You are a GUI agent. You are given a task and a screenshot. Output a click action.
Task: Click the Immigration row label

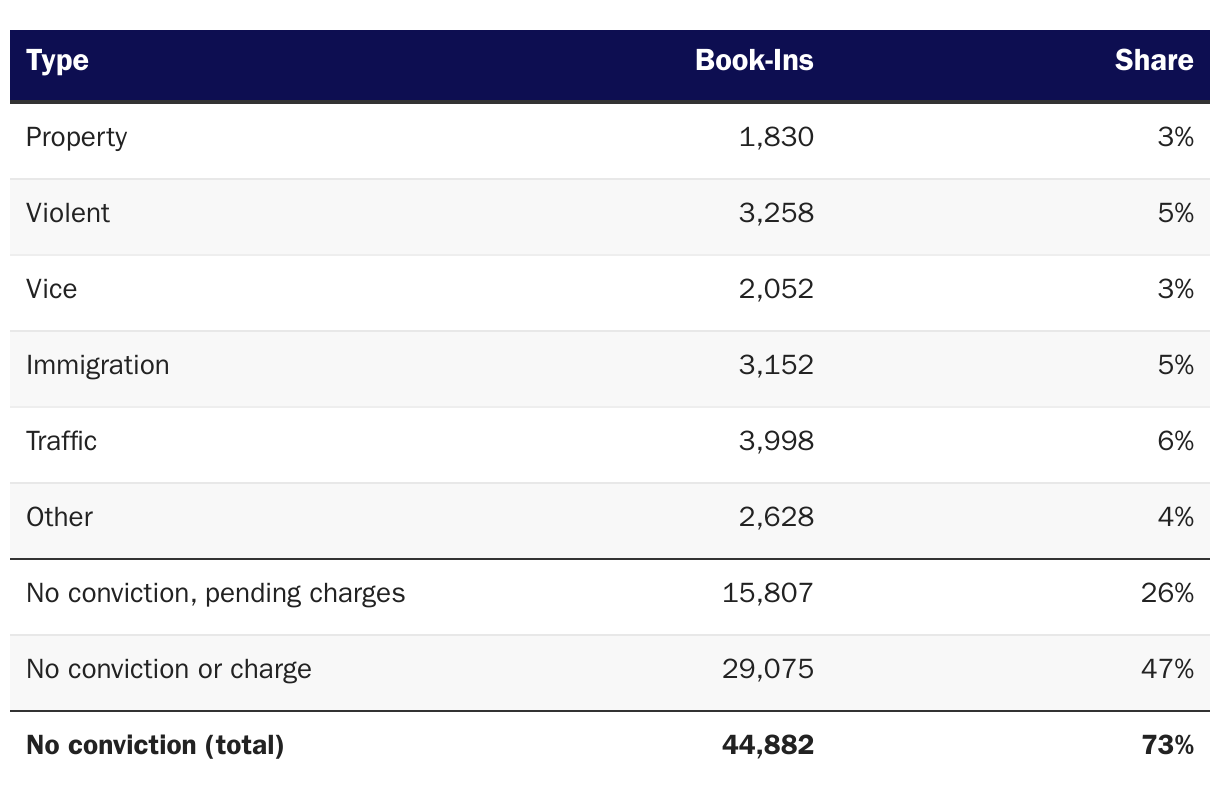coord(98,365)
